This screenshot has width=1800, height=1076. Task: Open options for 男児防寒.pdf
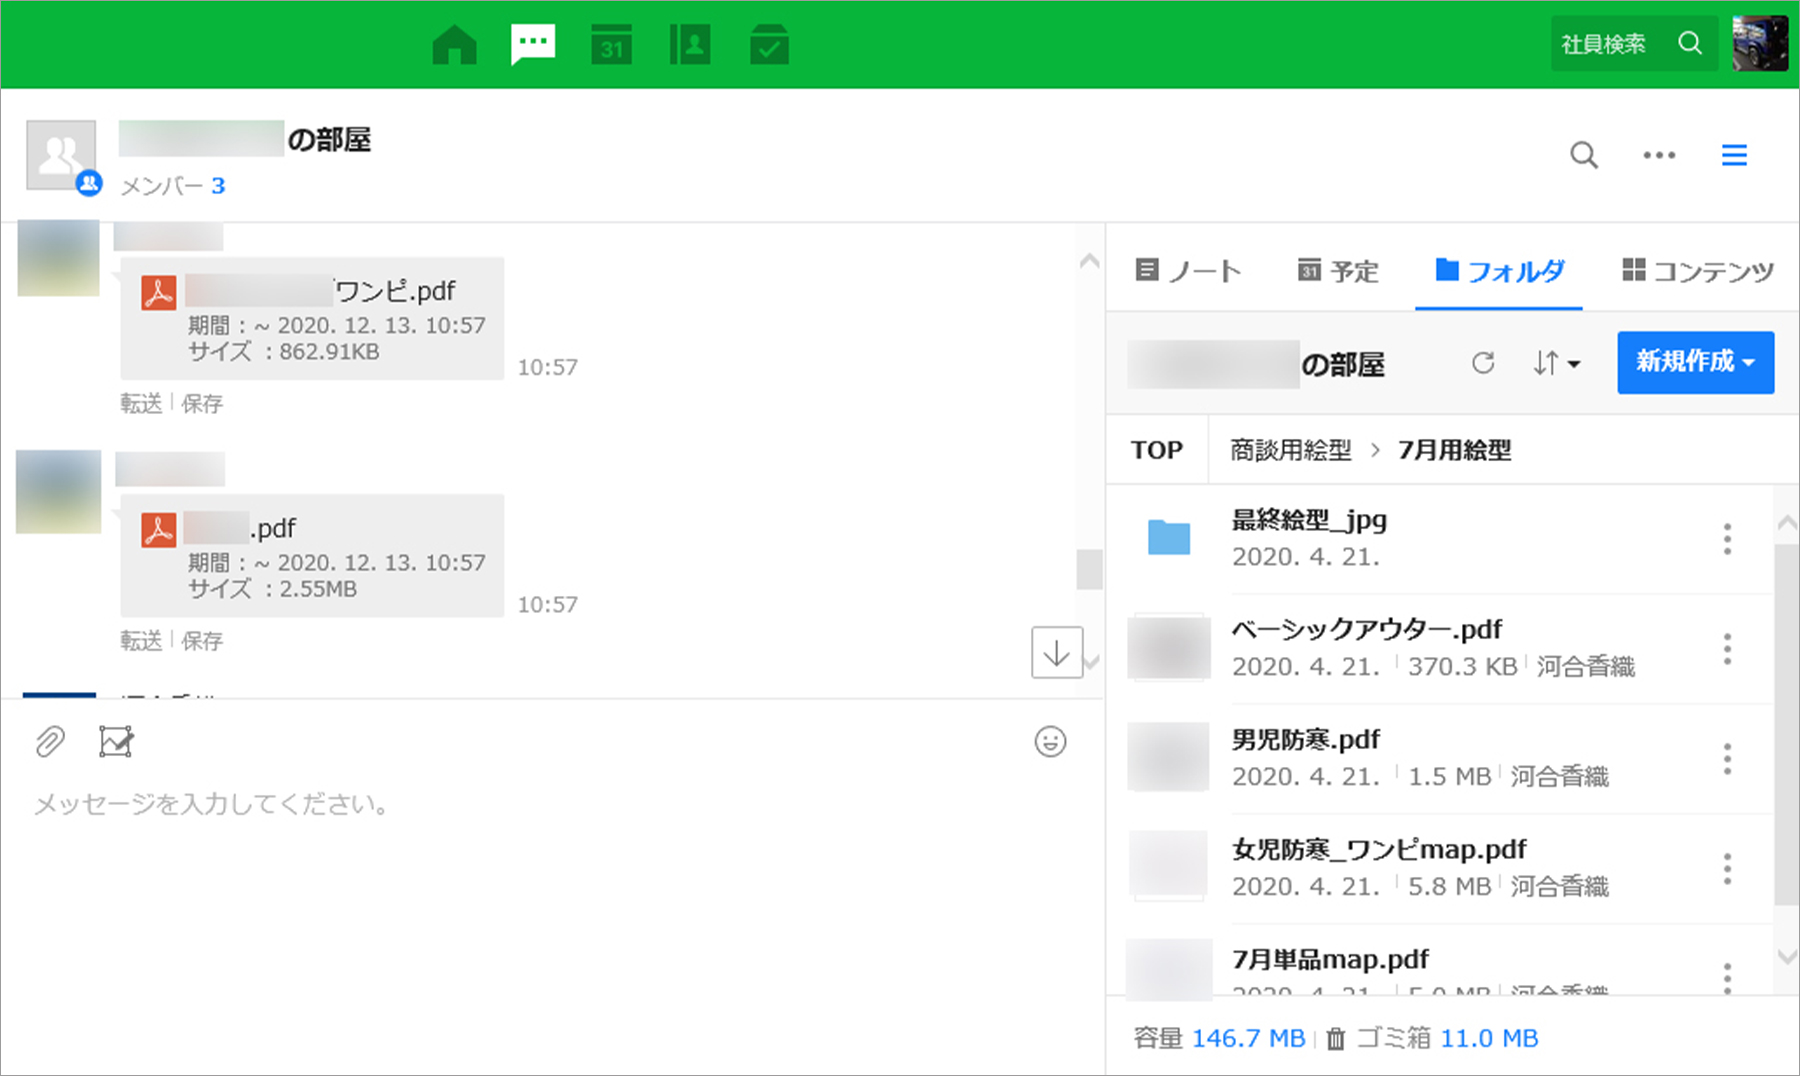point(1727,759)
